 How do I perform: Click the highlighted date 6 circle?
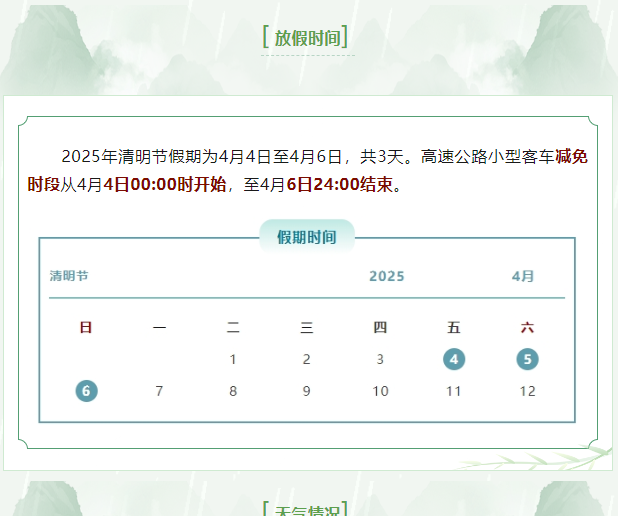pos(86,391)
